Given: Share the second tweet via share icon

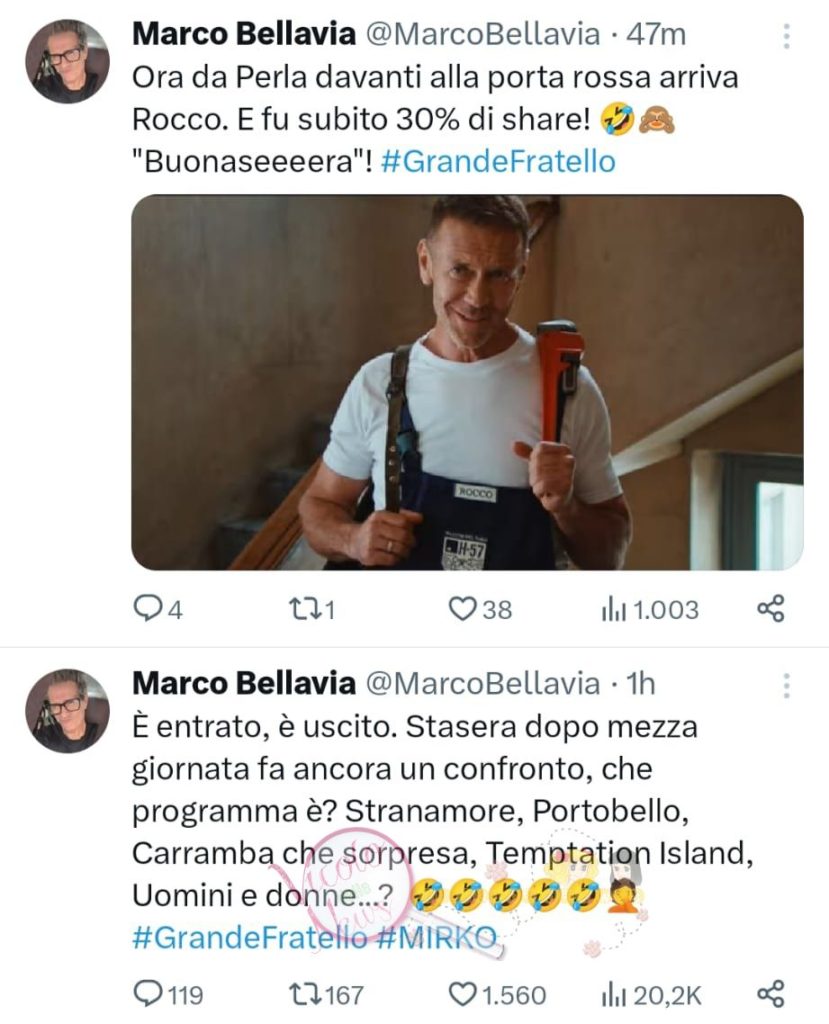Looking at the screenshot, I should point(770,994).
